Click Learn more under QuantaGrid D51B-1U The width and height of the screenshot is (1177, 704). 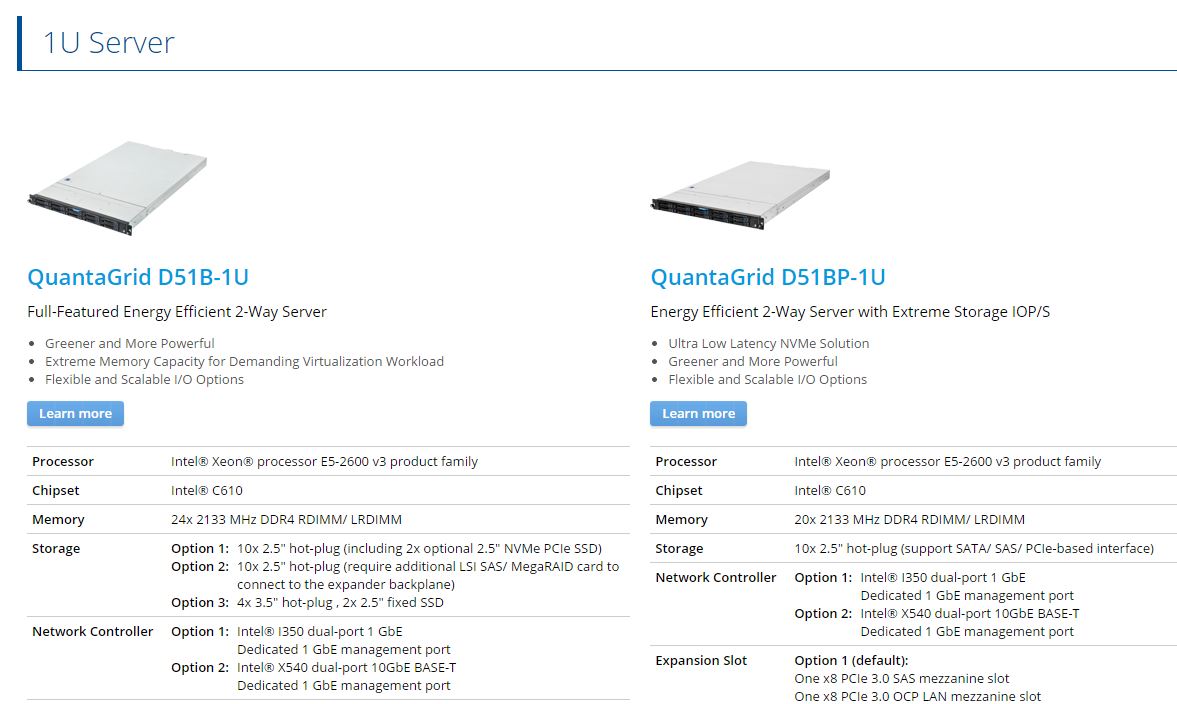pyautogui.click(x=75, y=414)
